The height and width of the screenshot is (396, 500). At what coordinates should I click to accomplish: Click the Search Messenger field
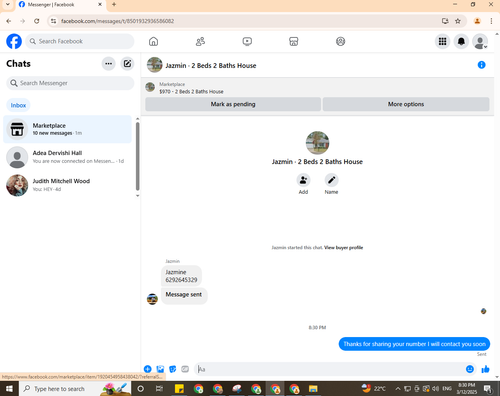70,83
